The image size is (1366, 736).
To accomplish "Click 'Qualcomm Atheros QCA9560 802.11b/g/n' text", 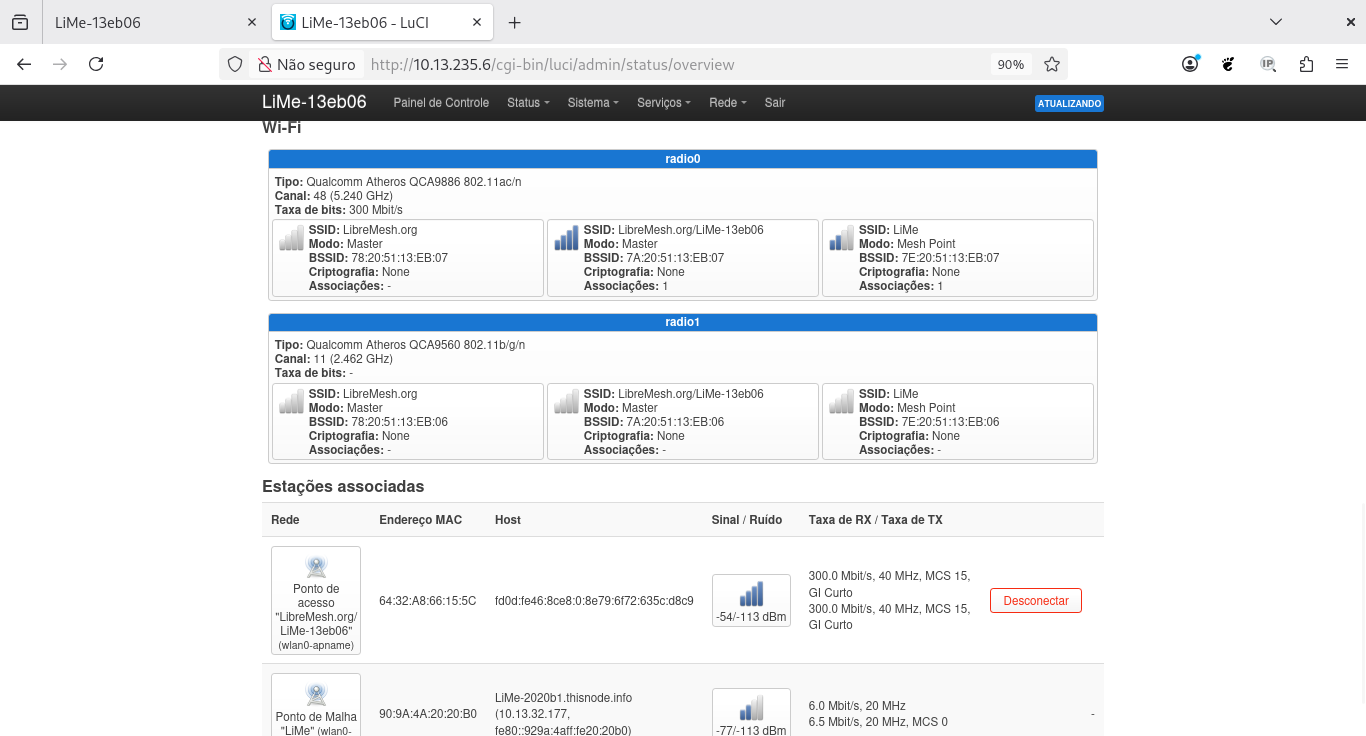I will pos(416,345).
